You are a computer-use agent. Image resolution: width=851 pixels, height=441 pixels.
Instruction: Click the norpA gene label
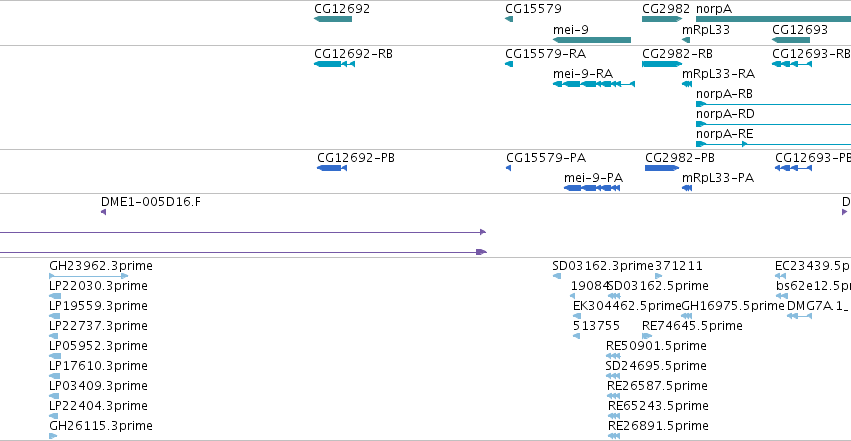(x=714, y=9)
